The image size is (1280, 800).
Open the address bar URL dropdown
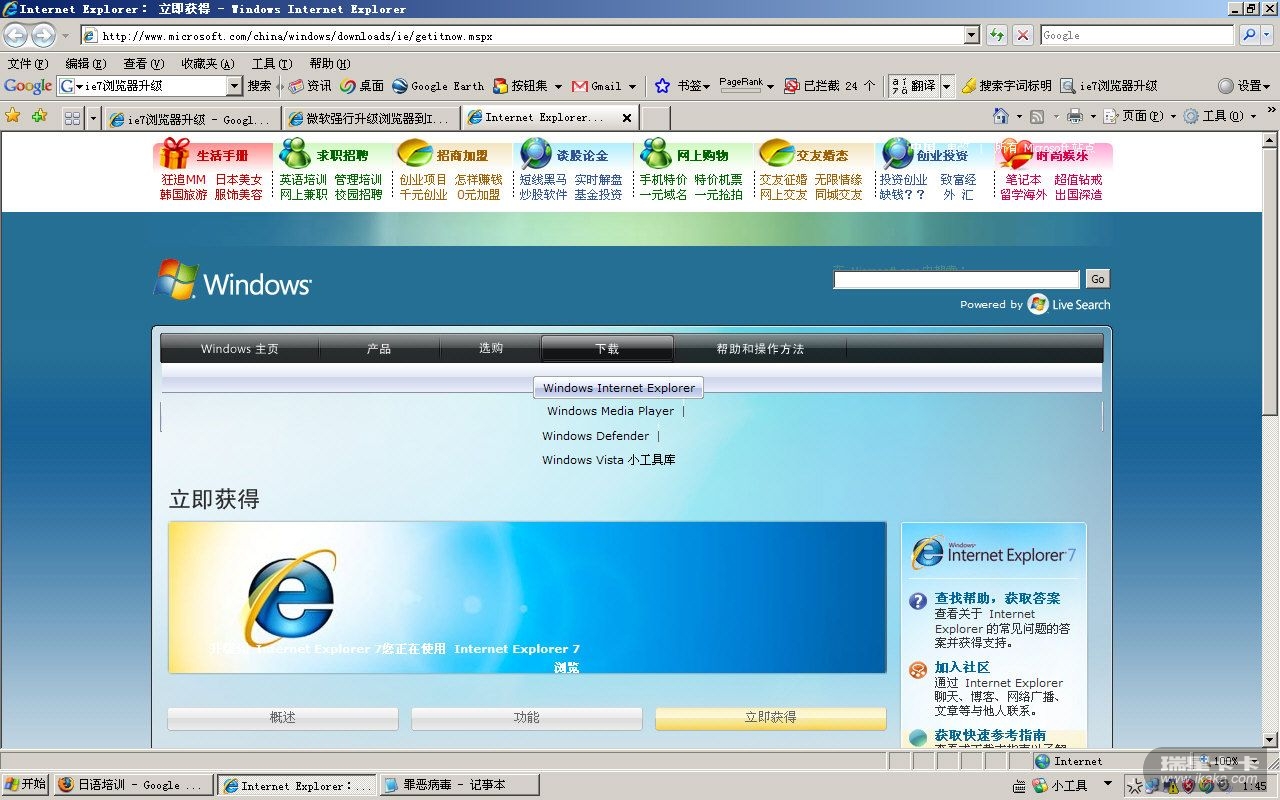[x=971, y=35]
